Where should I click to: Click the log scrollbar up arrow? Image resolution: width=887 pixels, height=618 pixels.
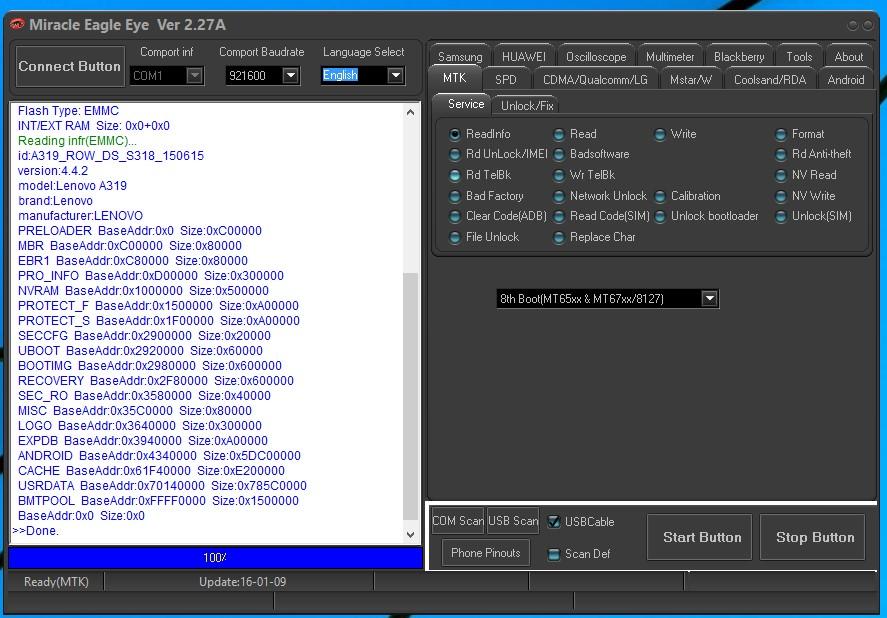411,113
